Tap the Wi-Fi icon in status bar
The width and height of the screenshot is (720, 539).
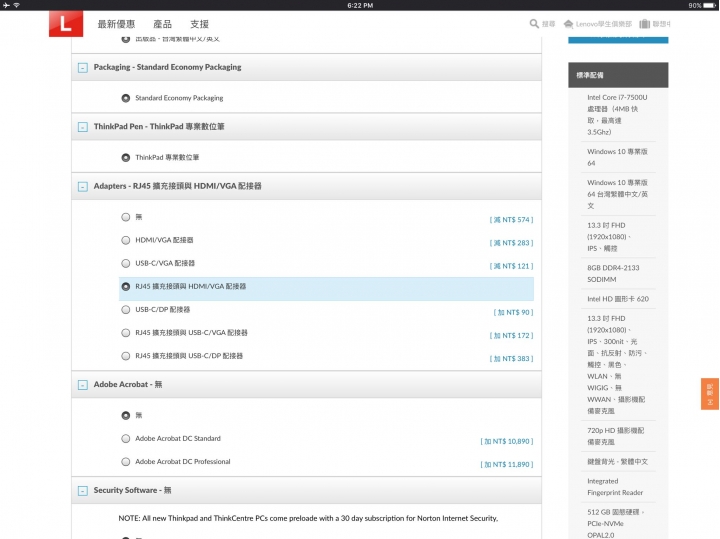click(x=17, y=6)
